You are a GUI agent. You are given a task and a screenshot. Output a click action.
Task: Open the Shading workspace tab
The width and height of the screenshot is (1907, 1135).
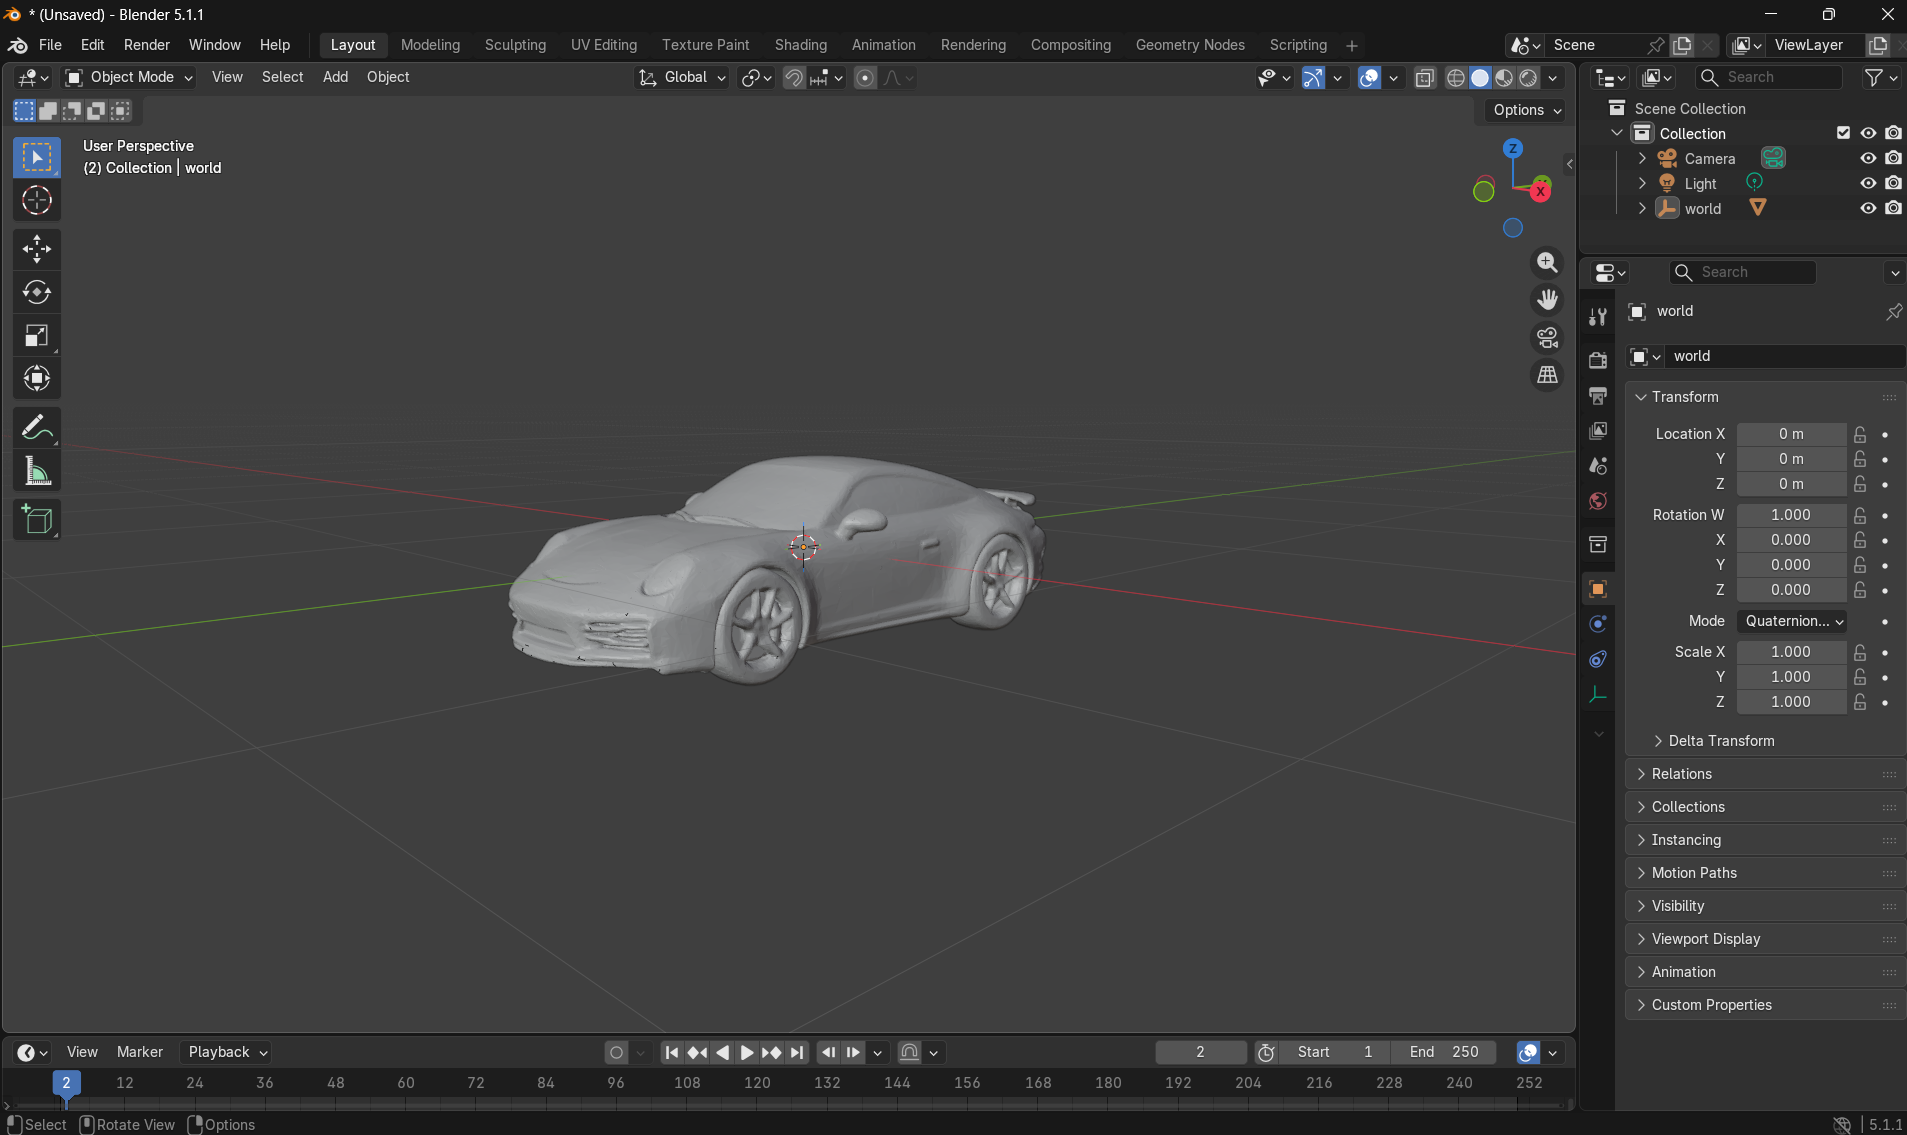(800, 45)
